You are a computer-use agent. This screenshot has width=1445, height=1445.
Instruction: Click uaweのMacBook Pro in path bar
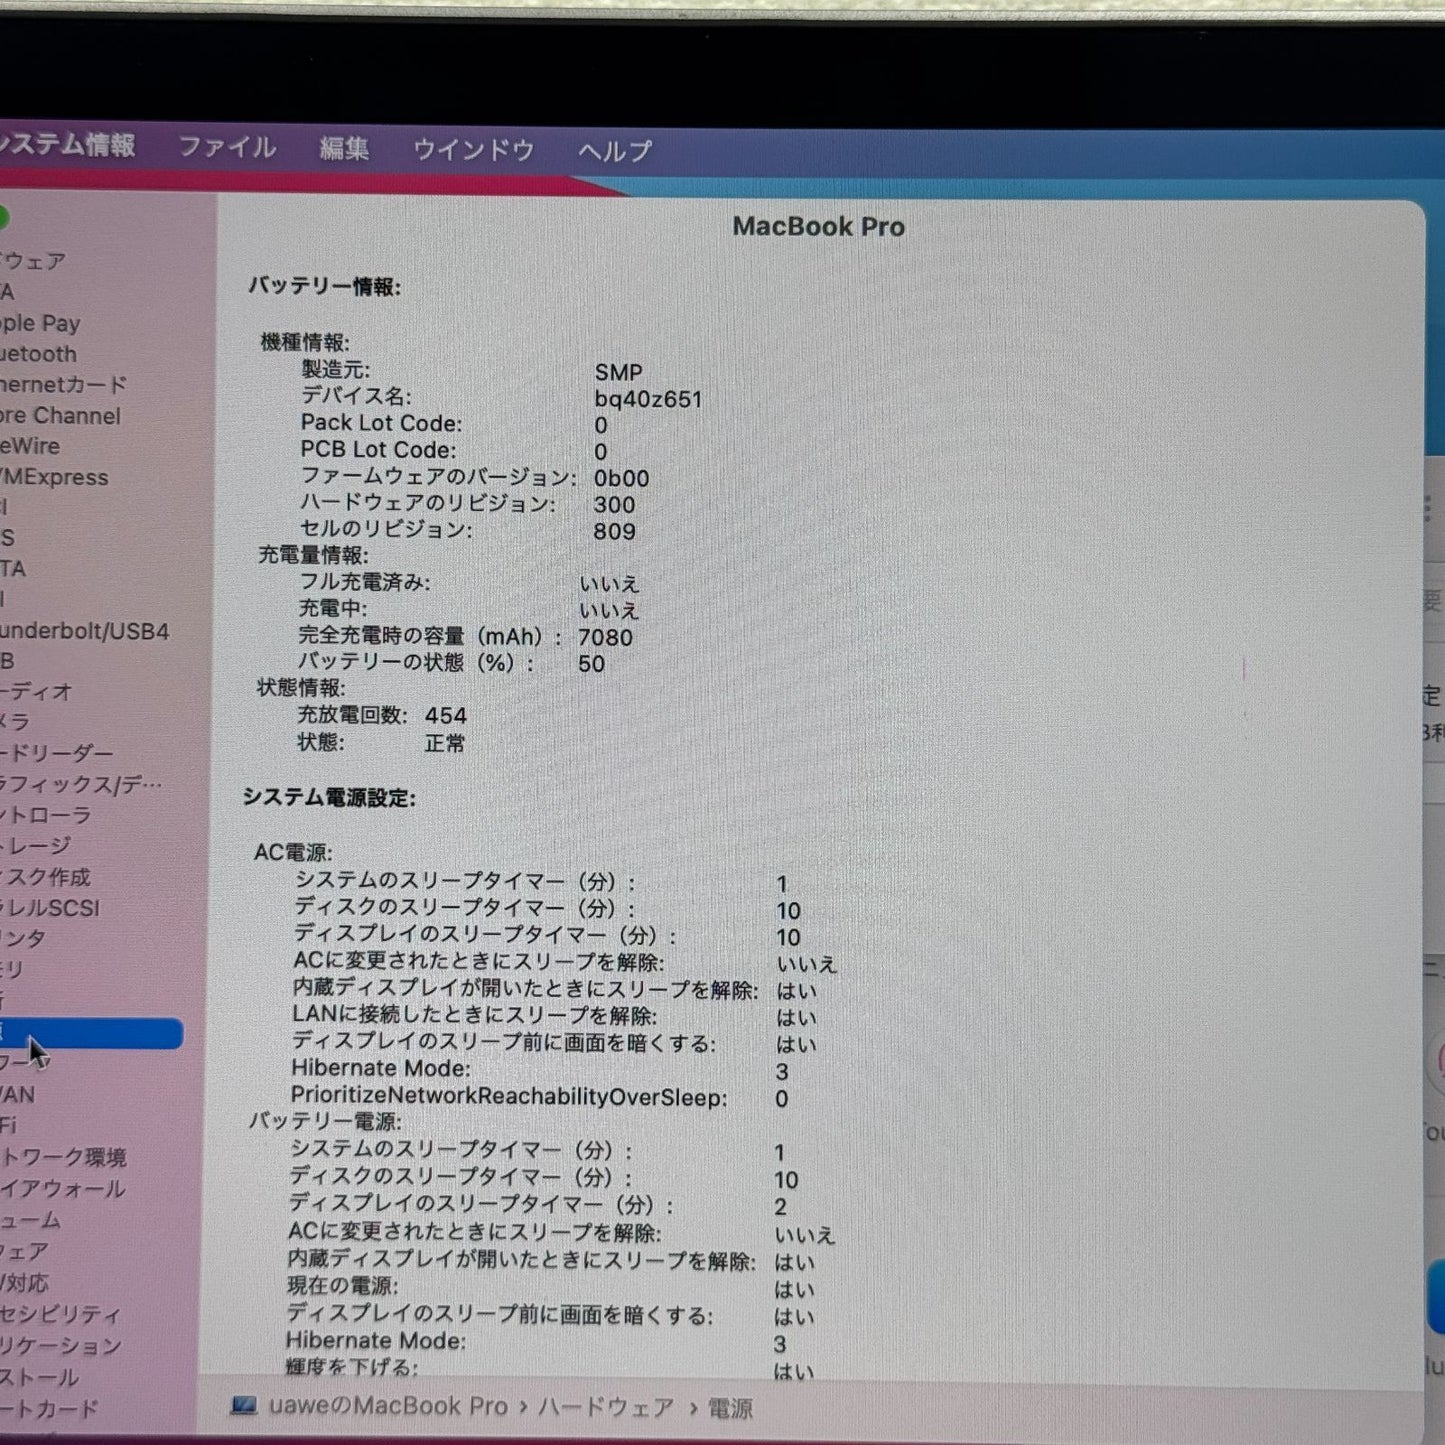click(388, 1406)
